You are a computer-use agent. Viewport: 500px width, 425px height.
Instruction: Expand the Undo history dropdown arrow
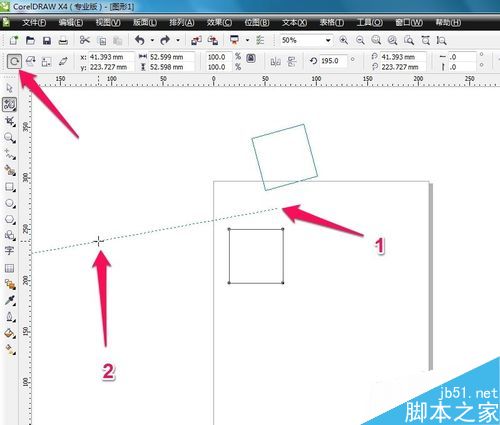(x=152, y=40)
